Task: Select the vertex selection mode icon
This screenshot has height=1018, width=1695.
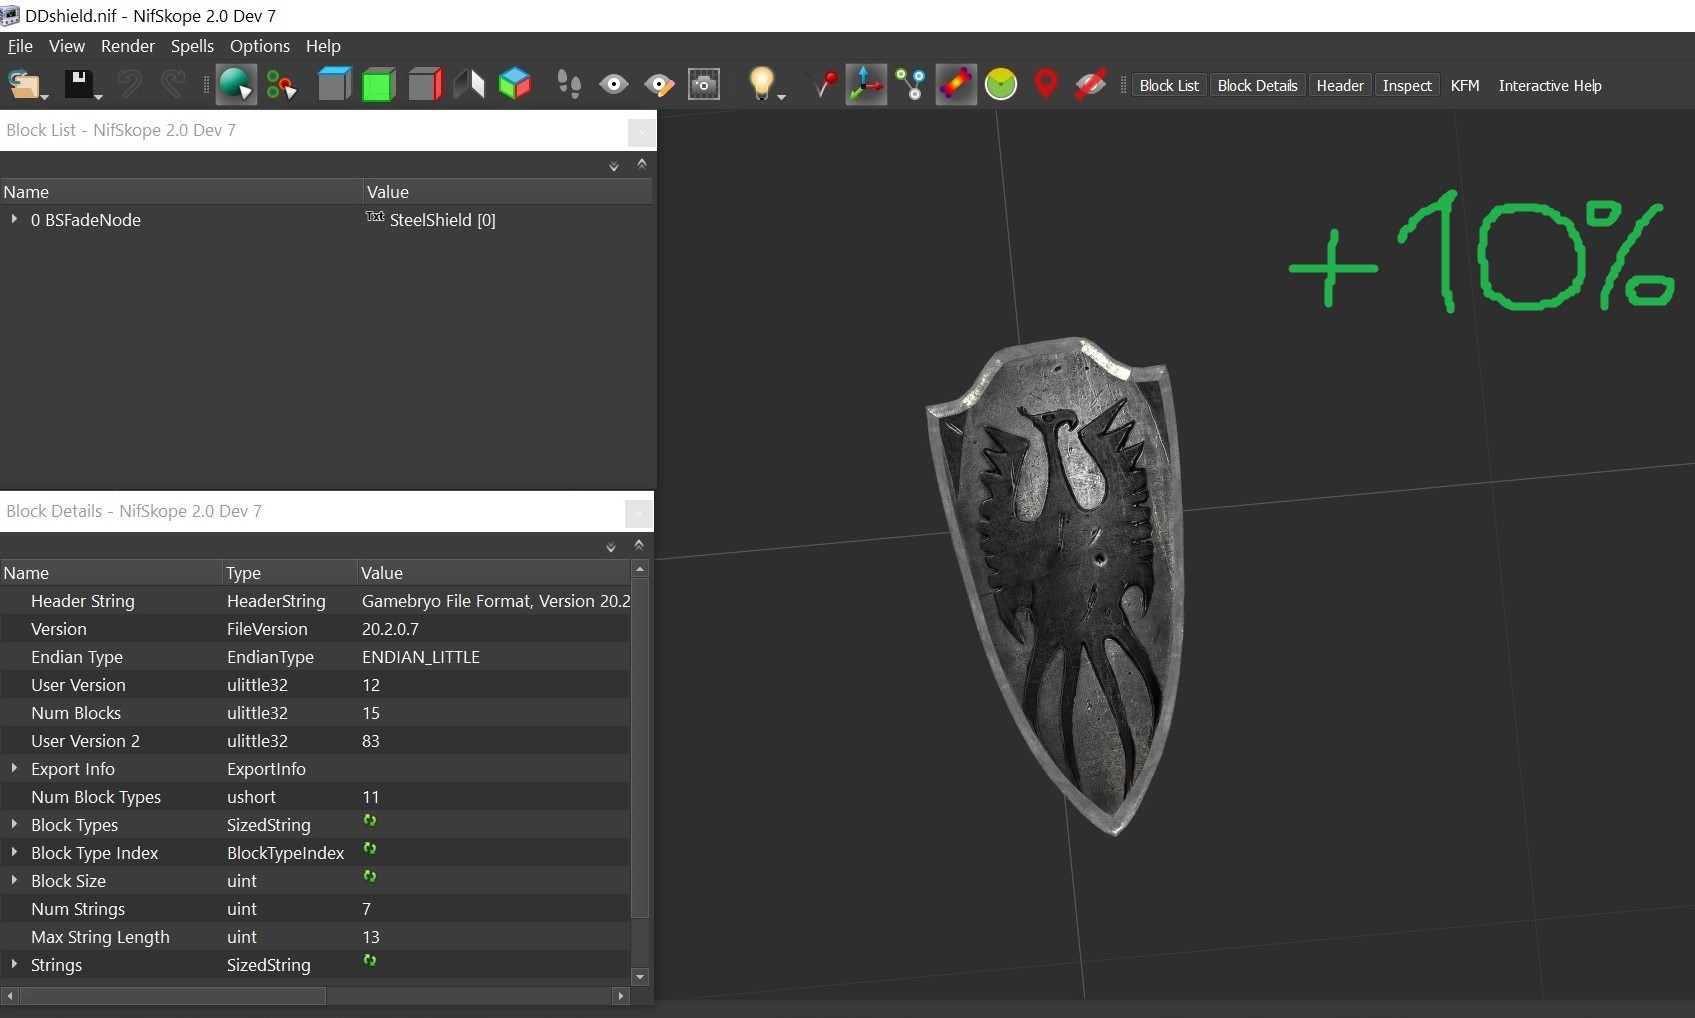Action: 281,85
